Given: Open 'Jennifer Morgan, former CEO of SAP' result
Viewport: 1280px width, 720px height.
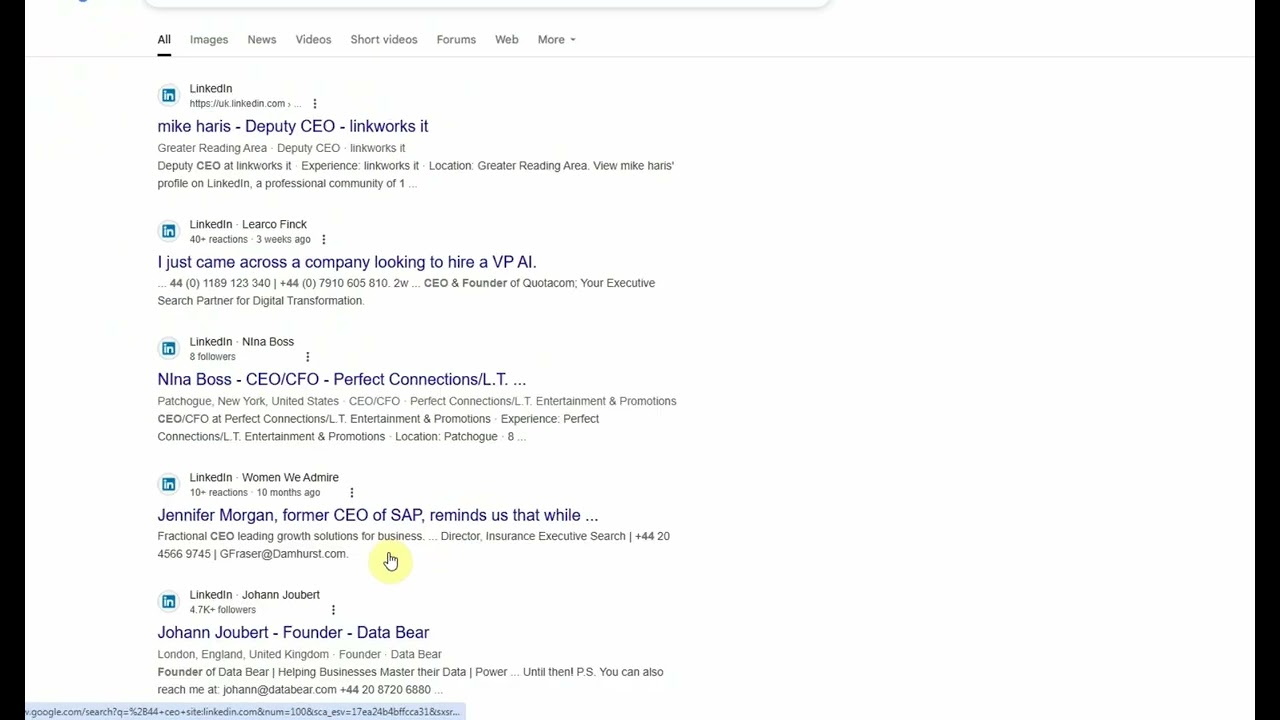Looking at the screenshot, I should click(378, 515).
